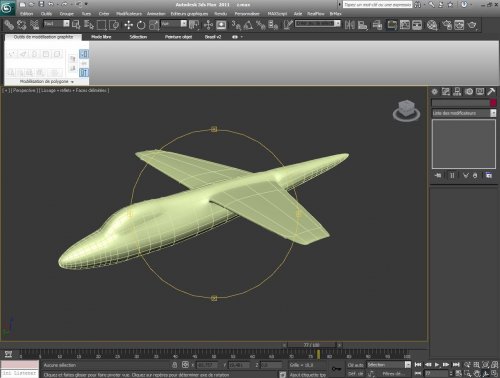Play the animation
The image size is (500, 378).
tap(437, 365)
